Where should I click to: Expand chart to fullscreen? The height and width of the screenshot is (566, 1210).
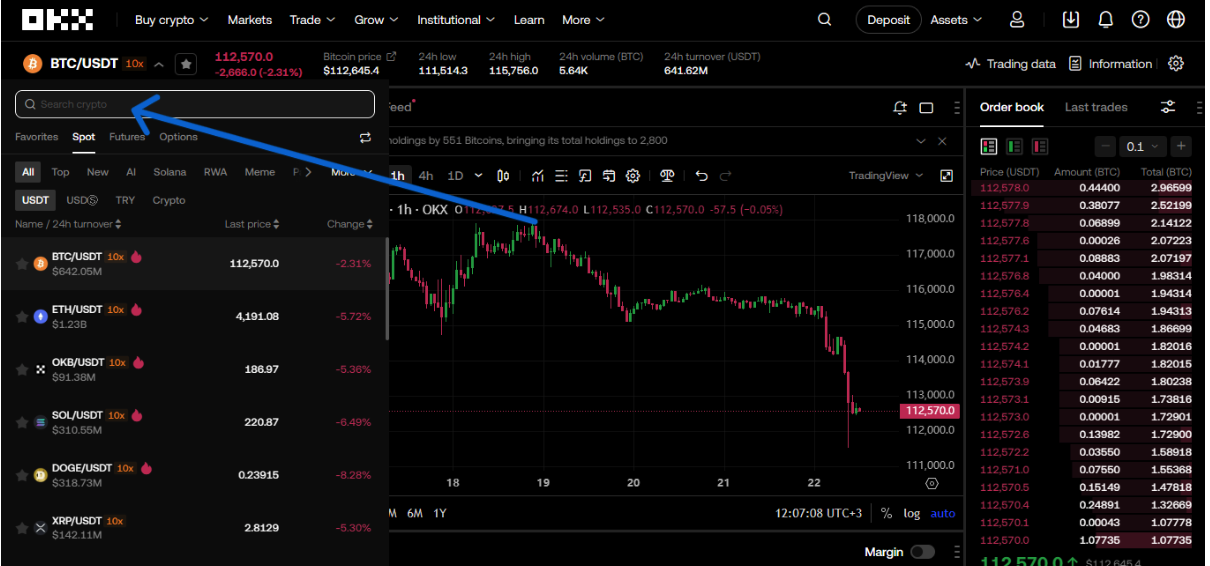[x=946, y=176]
